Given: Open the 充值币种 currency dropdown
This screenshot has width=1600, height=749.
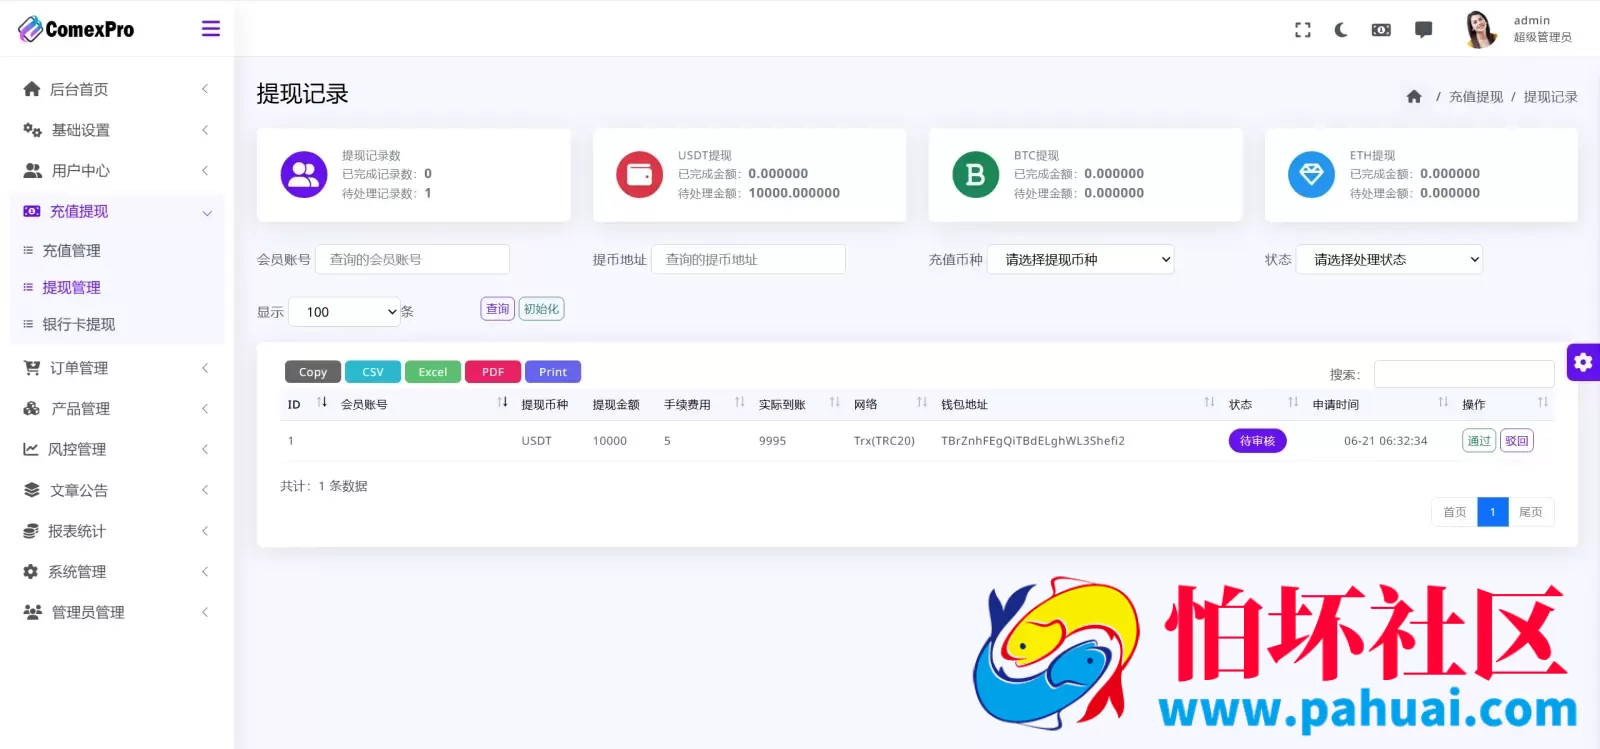Looking at the screenshot, I should [1080, 259].
